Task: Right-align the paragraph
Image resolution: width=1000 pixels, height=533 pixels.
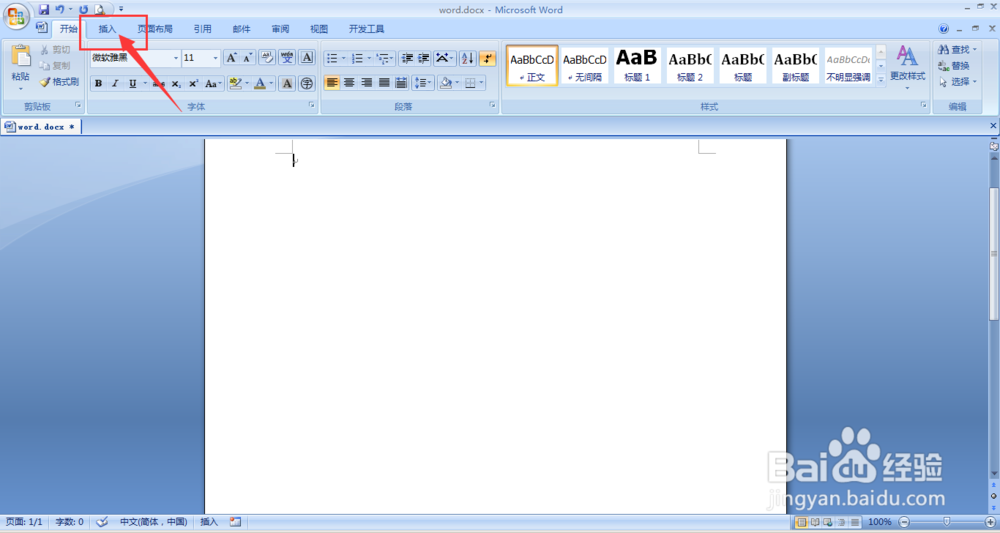Action: click(x=367, y=83)
